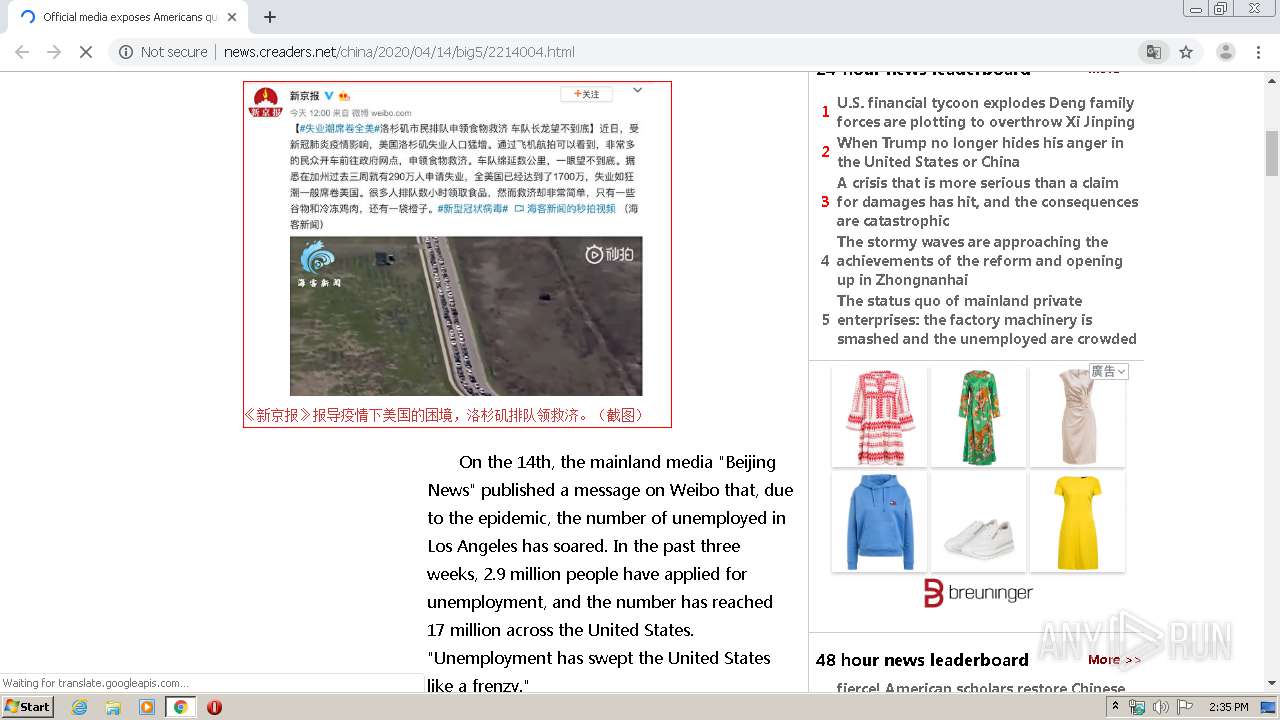Click the blue hoodie ad
The image size is (1280, 720).
point(879,522)
